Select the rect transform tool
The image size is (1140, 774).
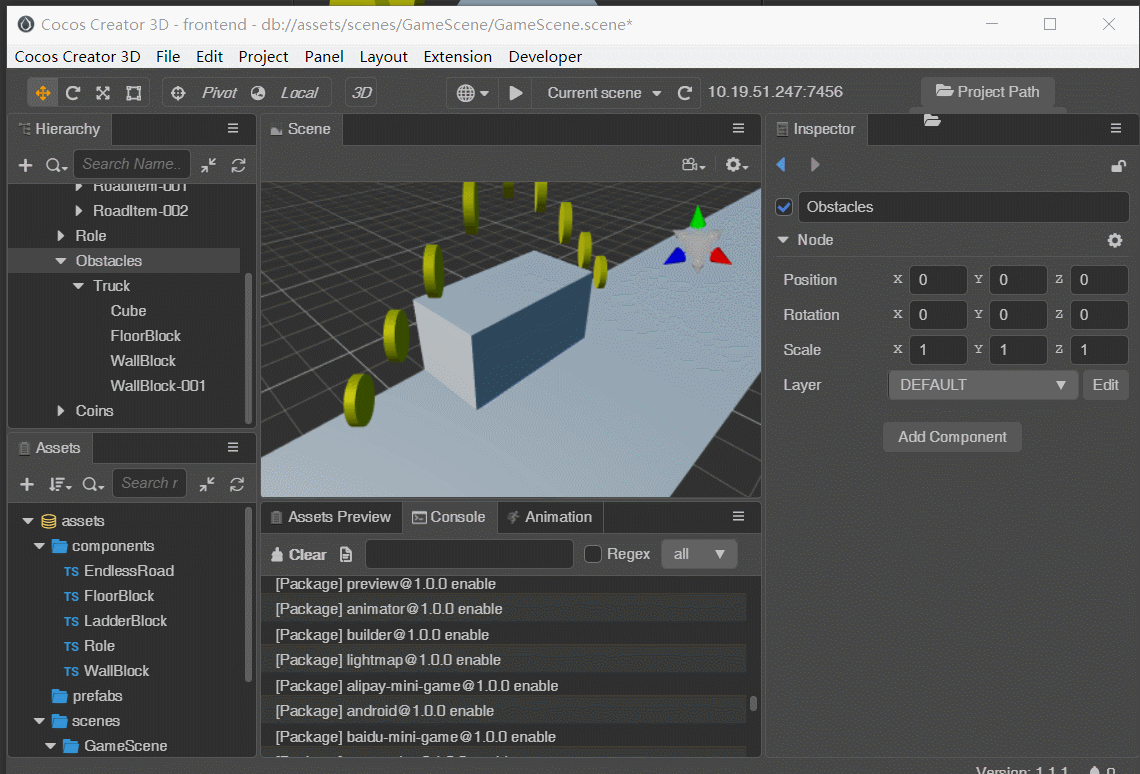click(134, 93)
